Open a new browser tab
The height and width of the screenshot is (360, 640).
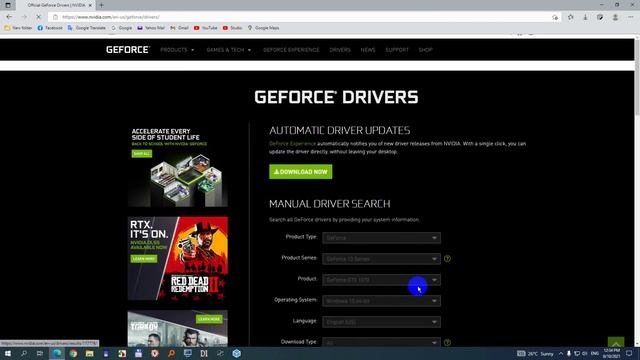pyautogui.click(x=101, y=5)
